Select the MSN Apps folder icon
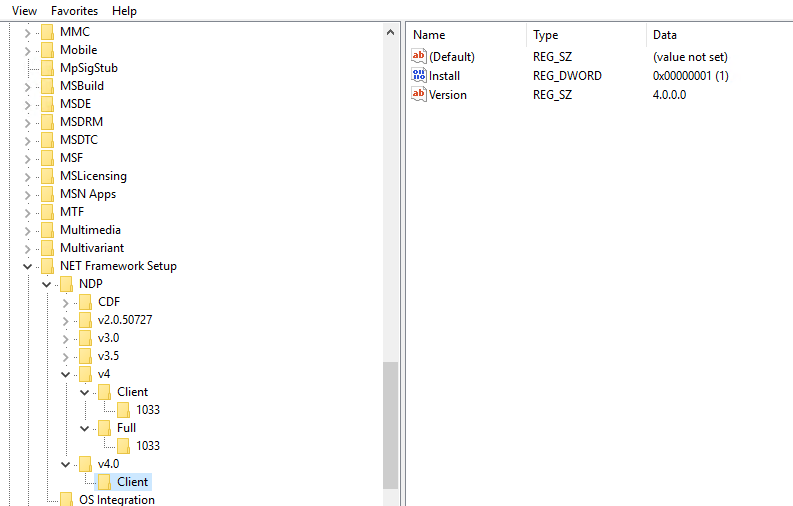793x506 pixels. click(x=48, y=194)
